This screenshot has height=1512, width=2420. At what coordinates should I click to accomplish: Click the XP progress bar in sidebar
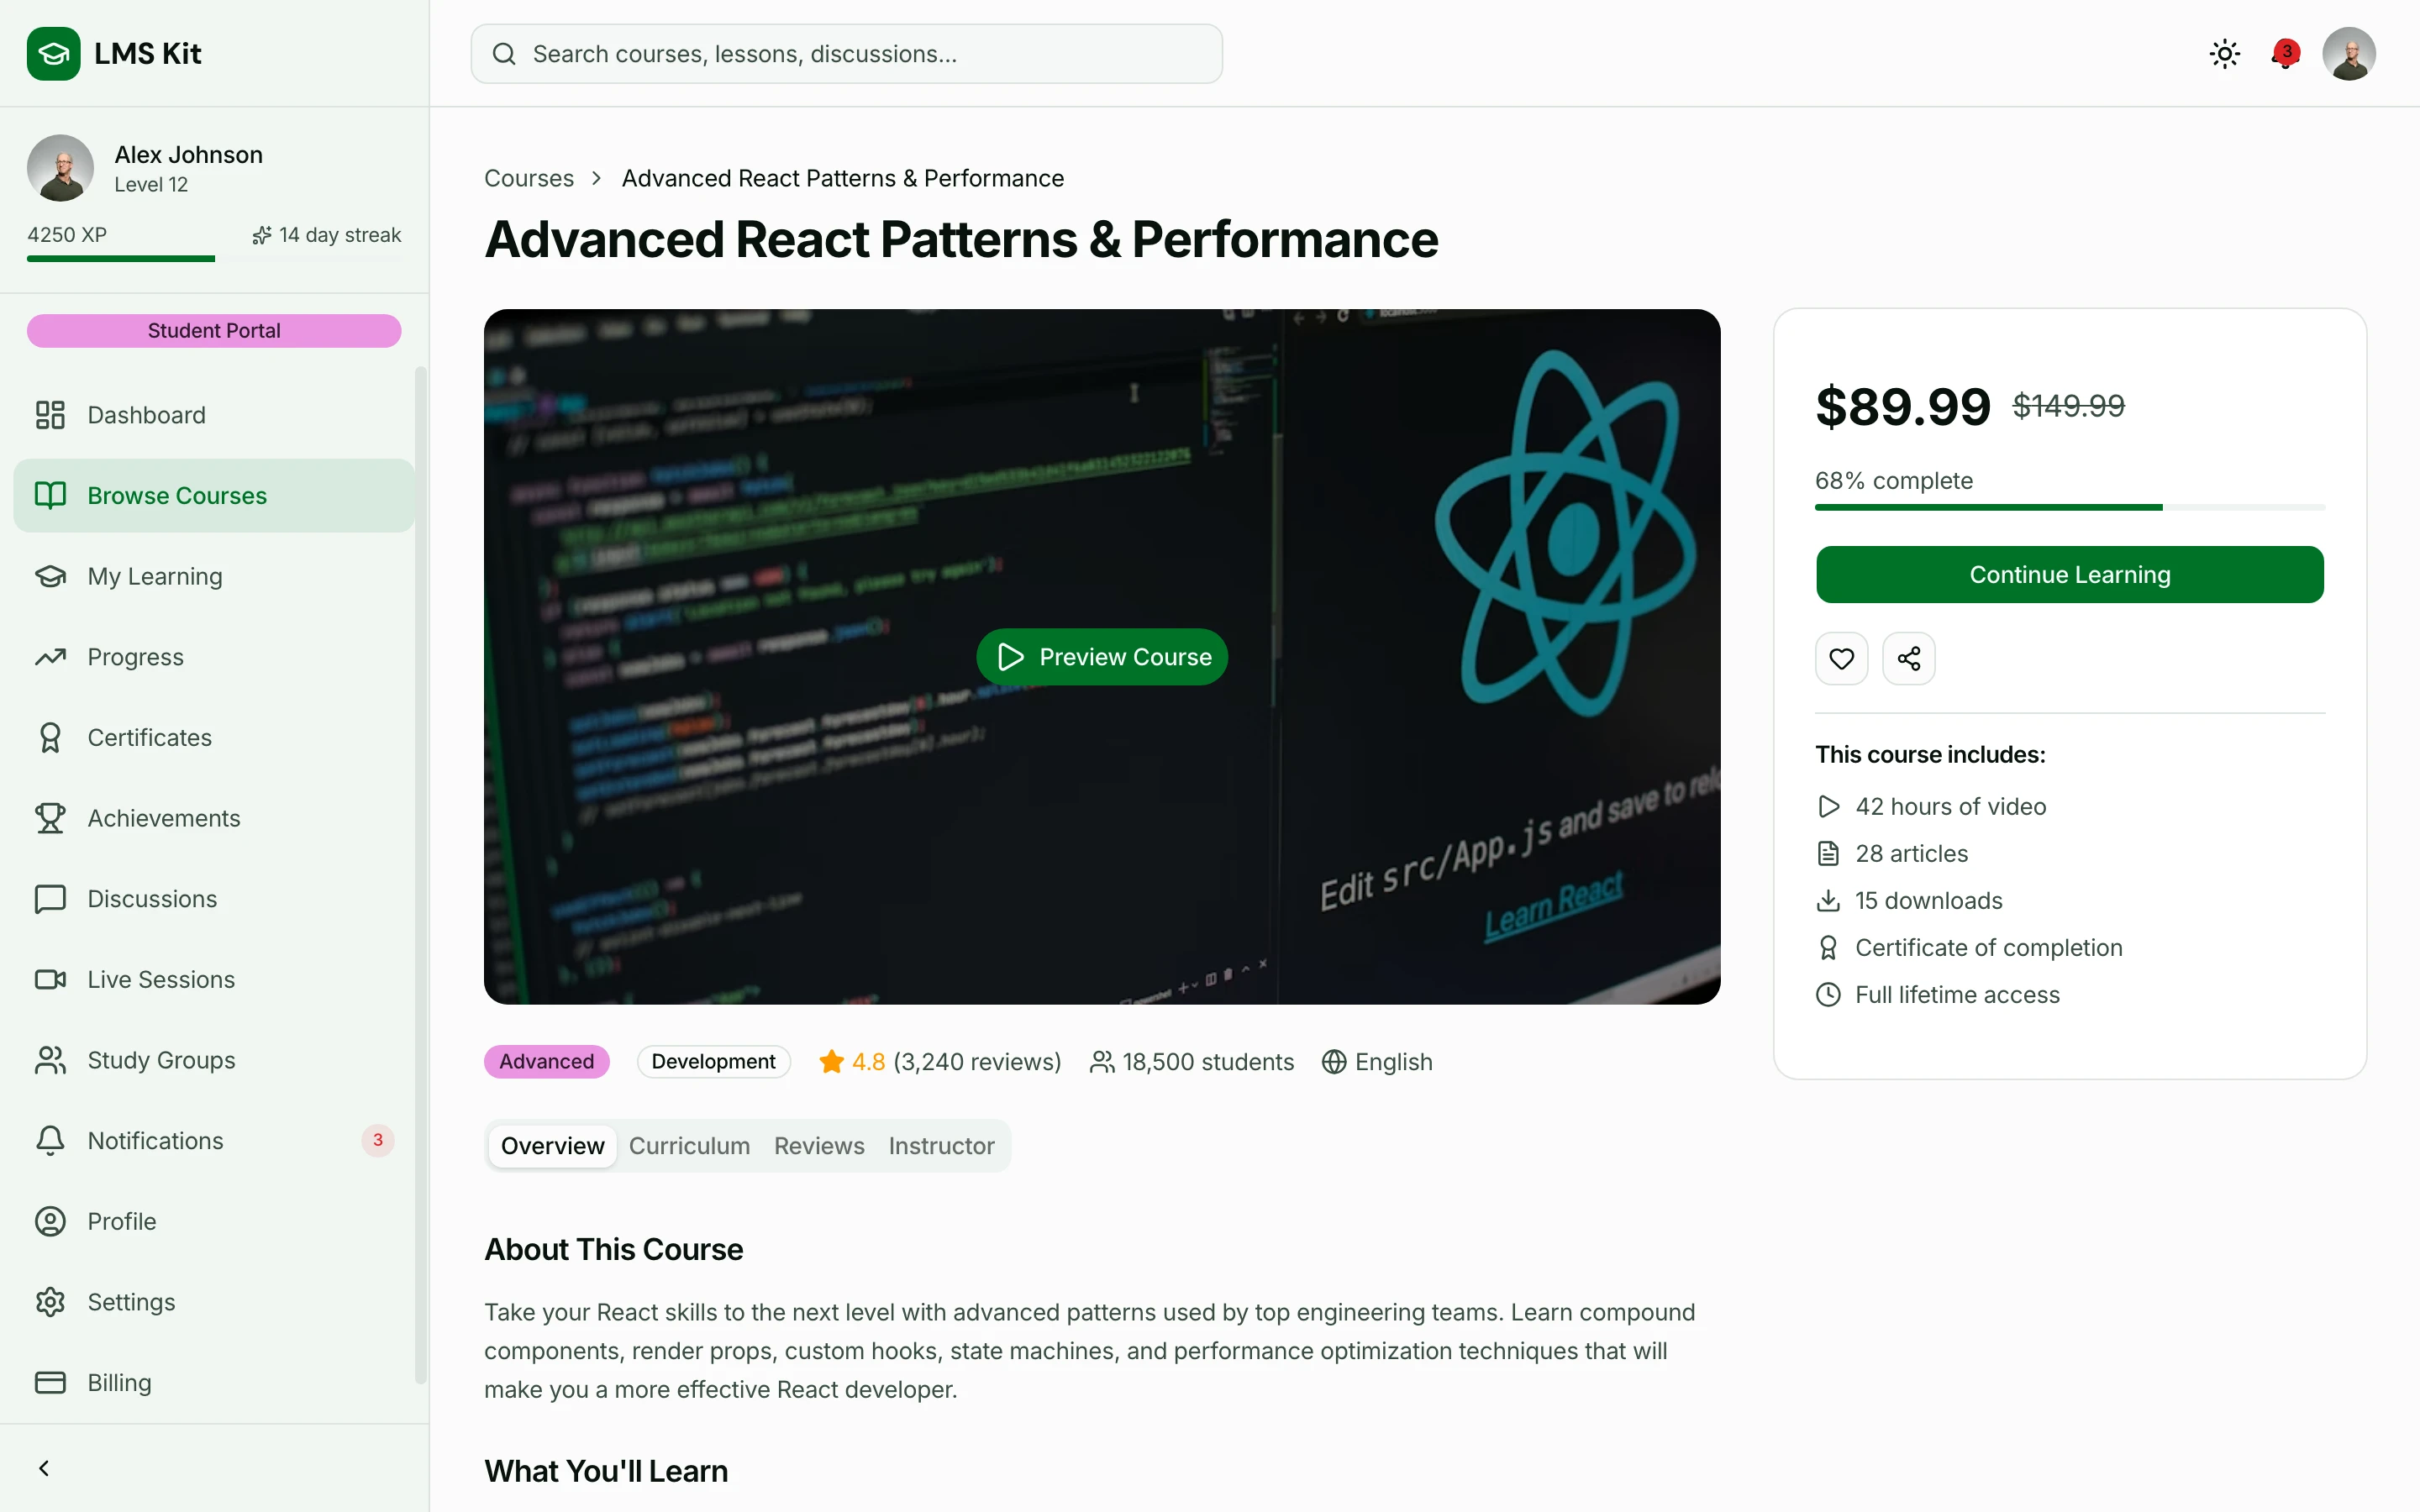coord(214,259)
